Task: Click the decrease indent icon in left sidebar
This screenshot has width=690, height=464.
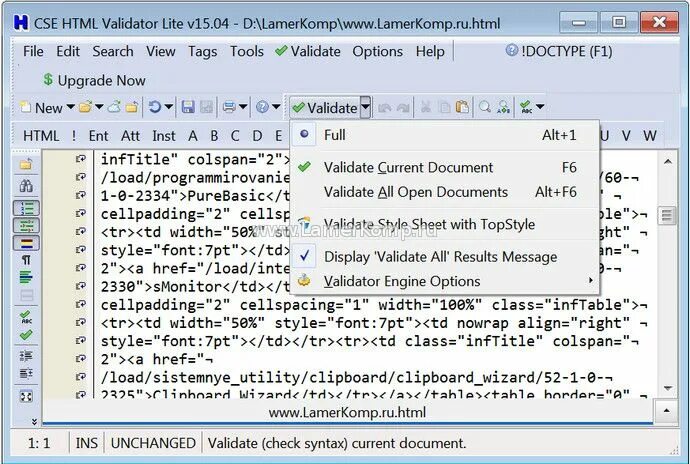Action: pyautogui.click(x=26, y=374)
